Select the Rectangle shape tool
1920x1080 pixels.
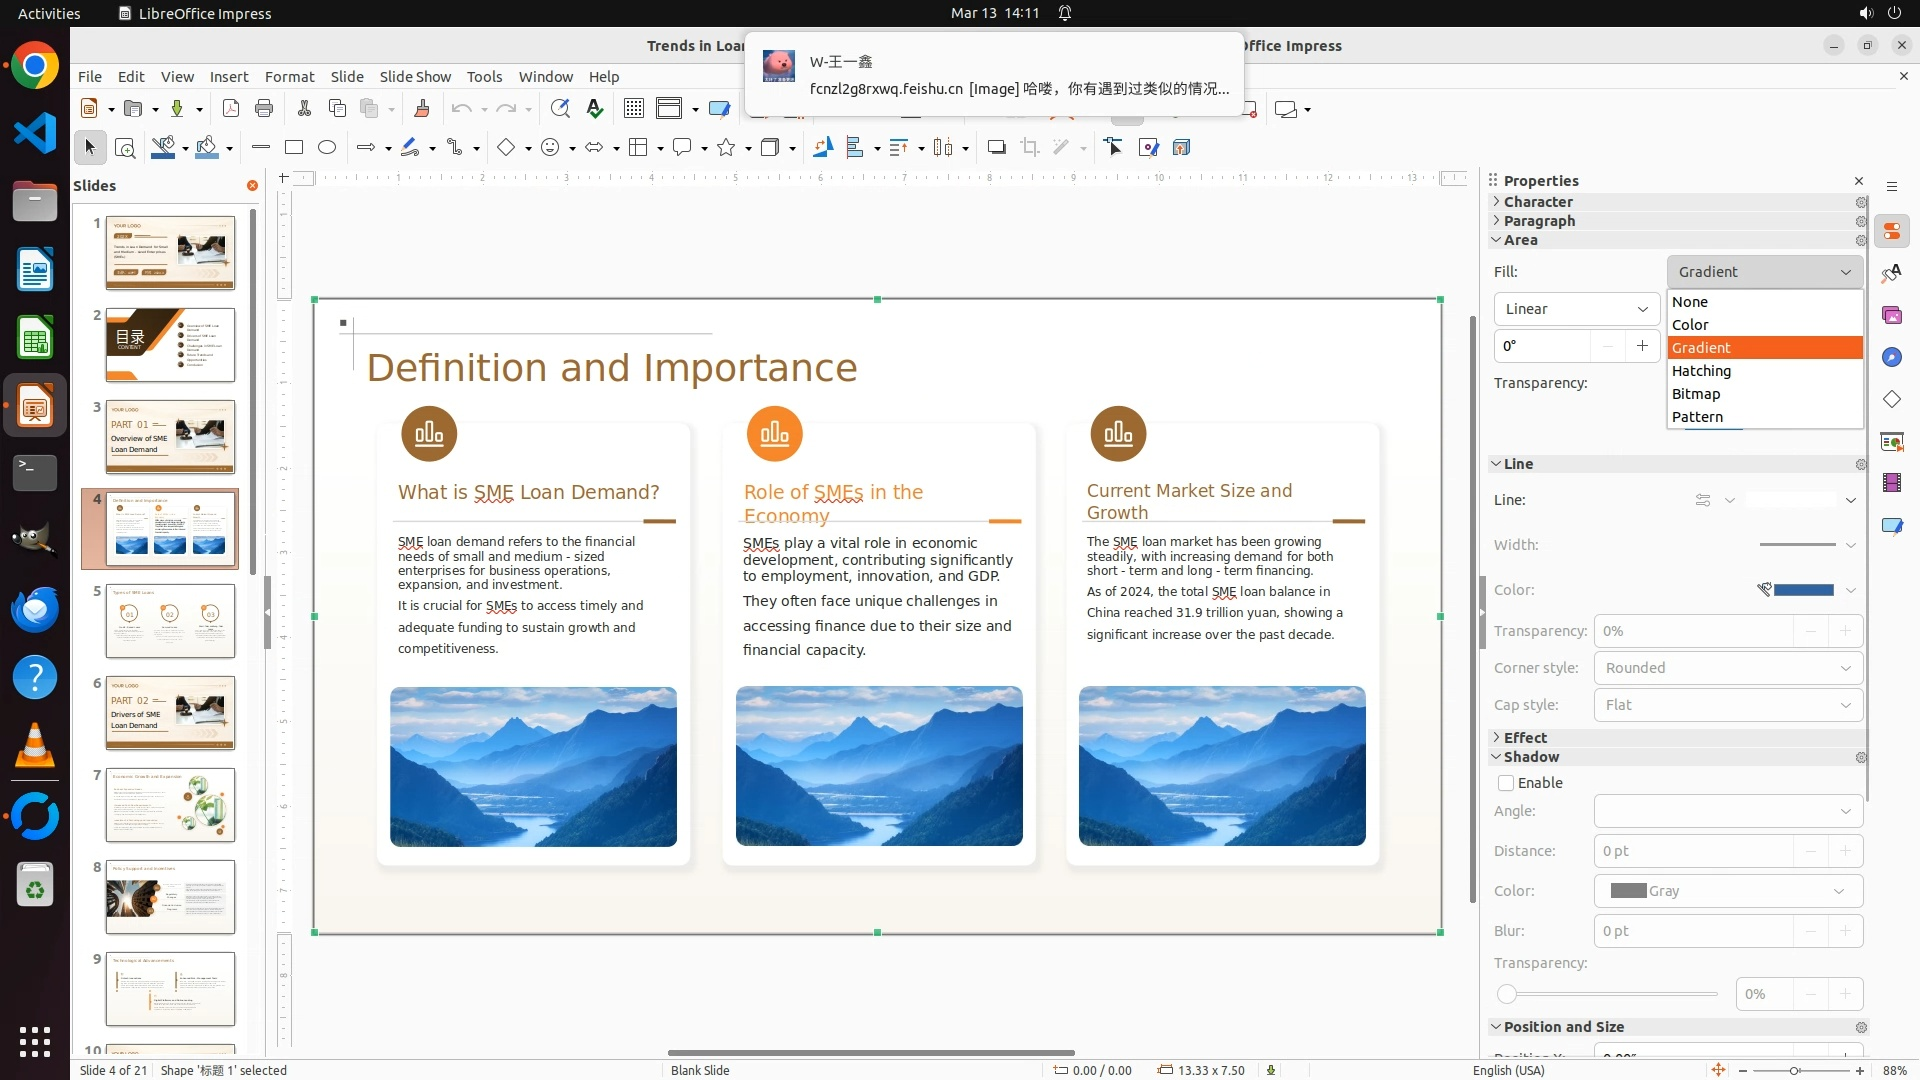(294, 147)
